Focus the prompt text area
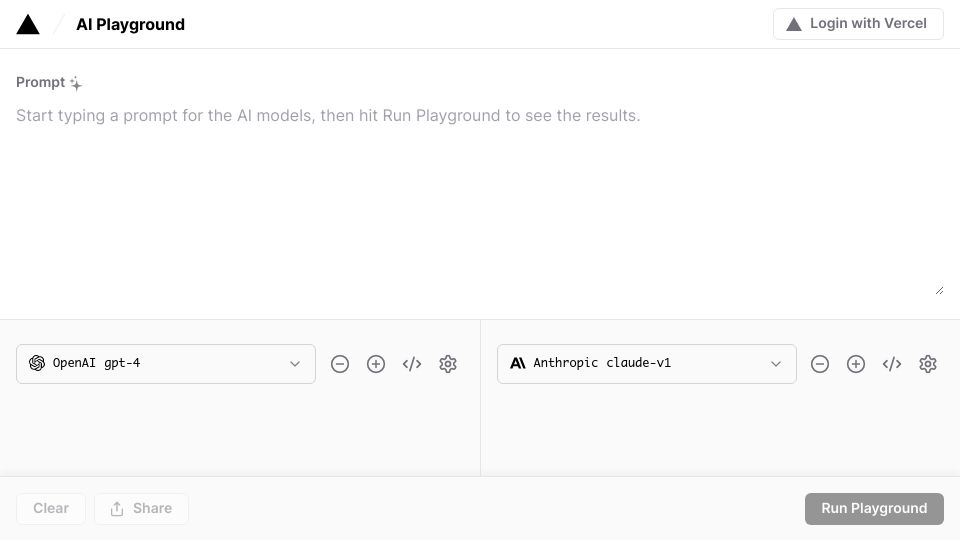 click(x=479, y=200)
